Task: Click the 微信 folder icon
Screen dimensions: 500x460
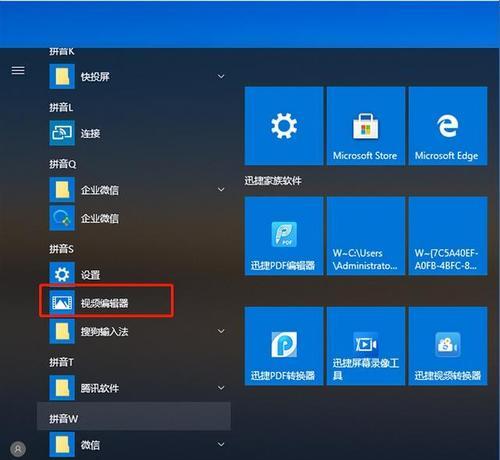Action: 62,445
